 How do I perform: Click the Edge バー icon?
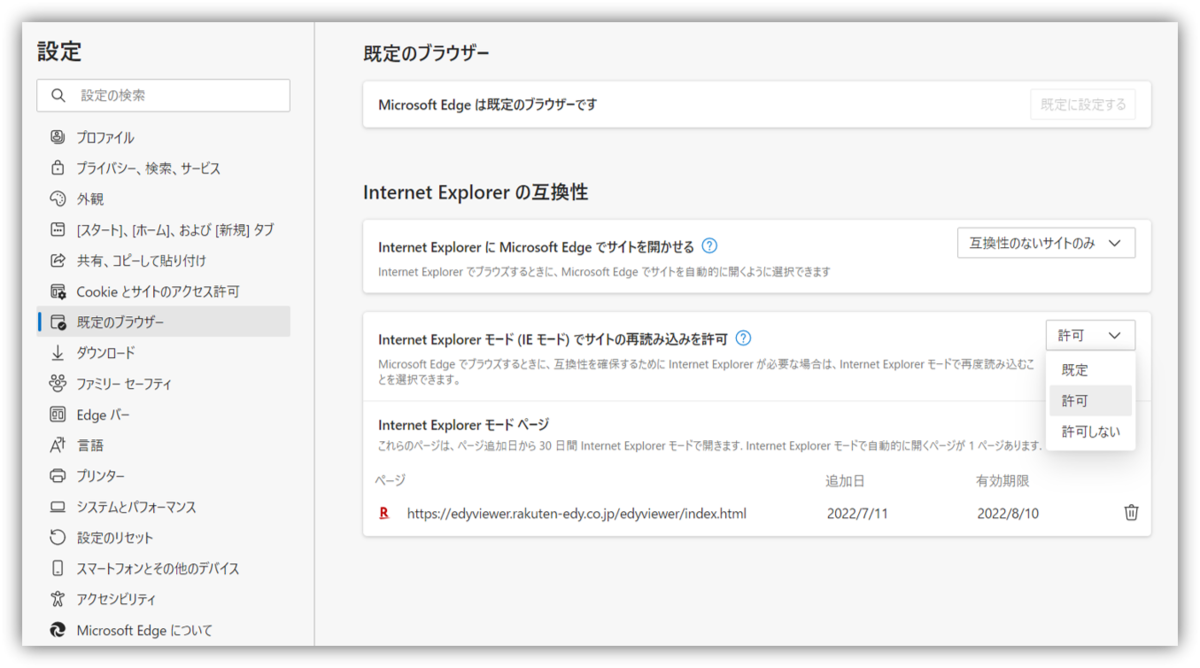(x=58, y=414)
